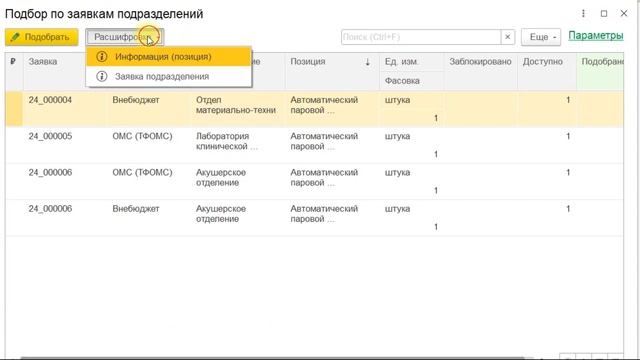640x360 pixels.
Task: Click штука cell in row 24_000005
Action: coord(397,136)
